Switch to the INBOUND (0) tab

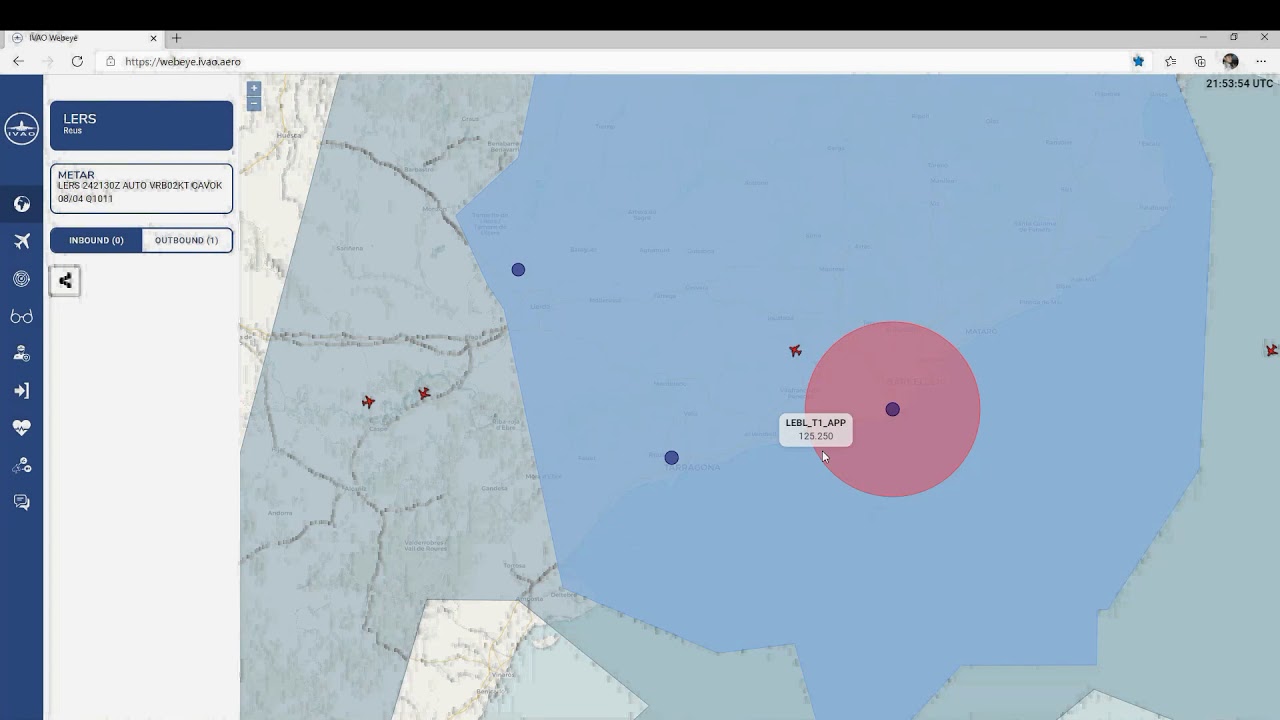pos(96,240)
